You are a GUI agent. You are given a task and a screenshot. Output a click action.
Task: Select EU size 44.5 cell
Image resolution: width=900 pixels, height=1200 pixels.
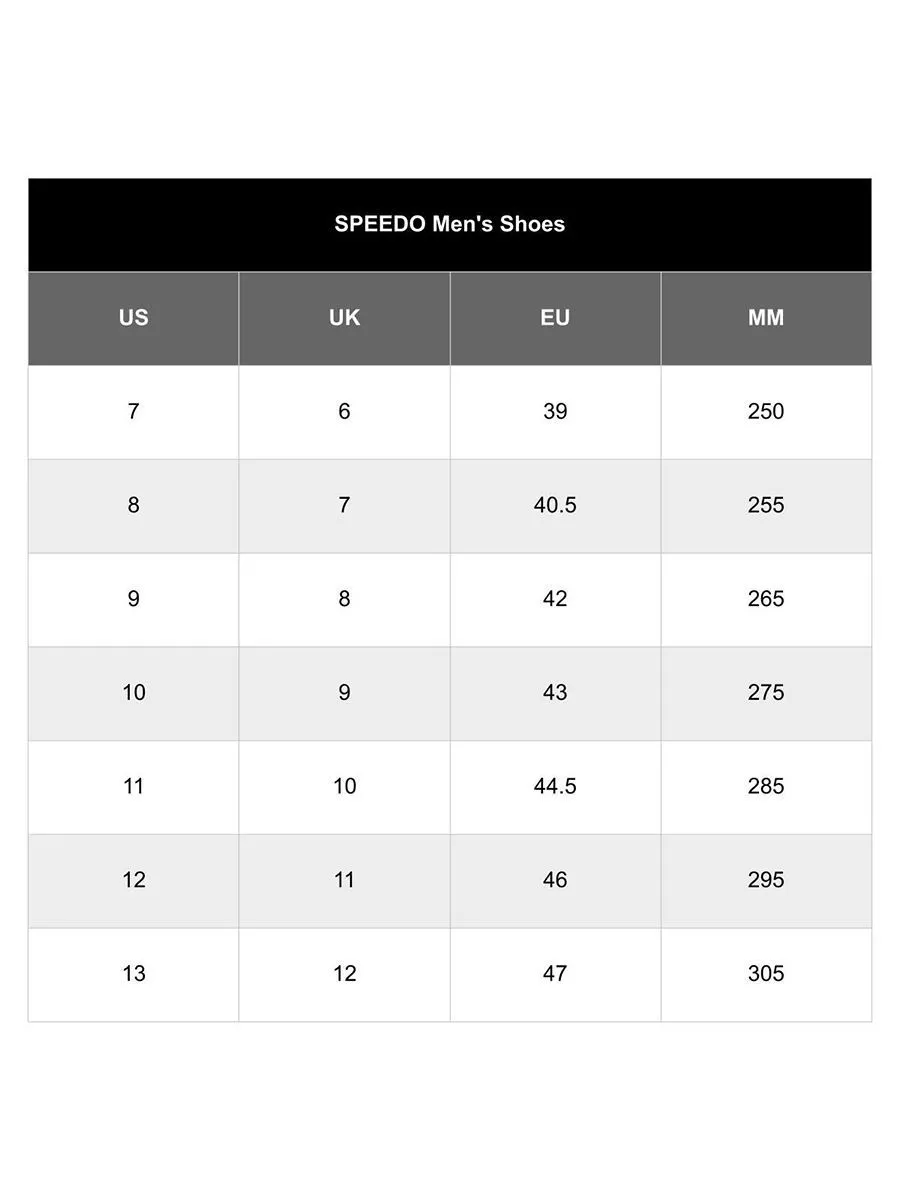tap(555, 786)
